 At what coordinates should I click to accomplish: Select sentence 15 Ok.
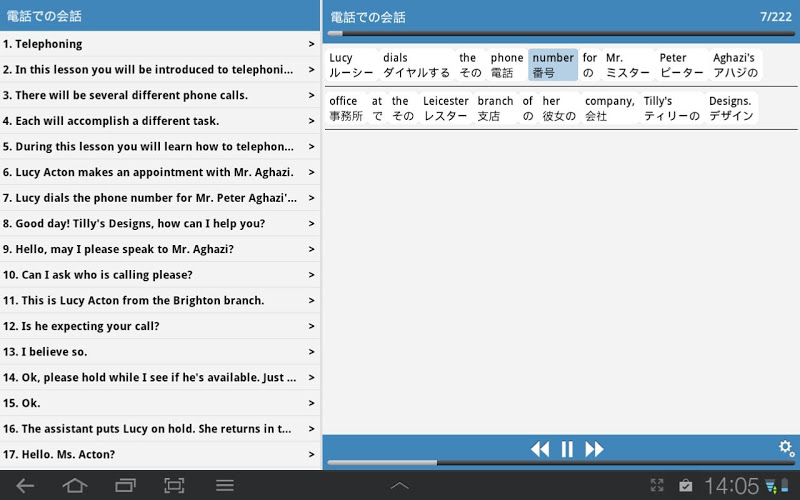160,403
